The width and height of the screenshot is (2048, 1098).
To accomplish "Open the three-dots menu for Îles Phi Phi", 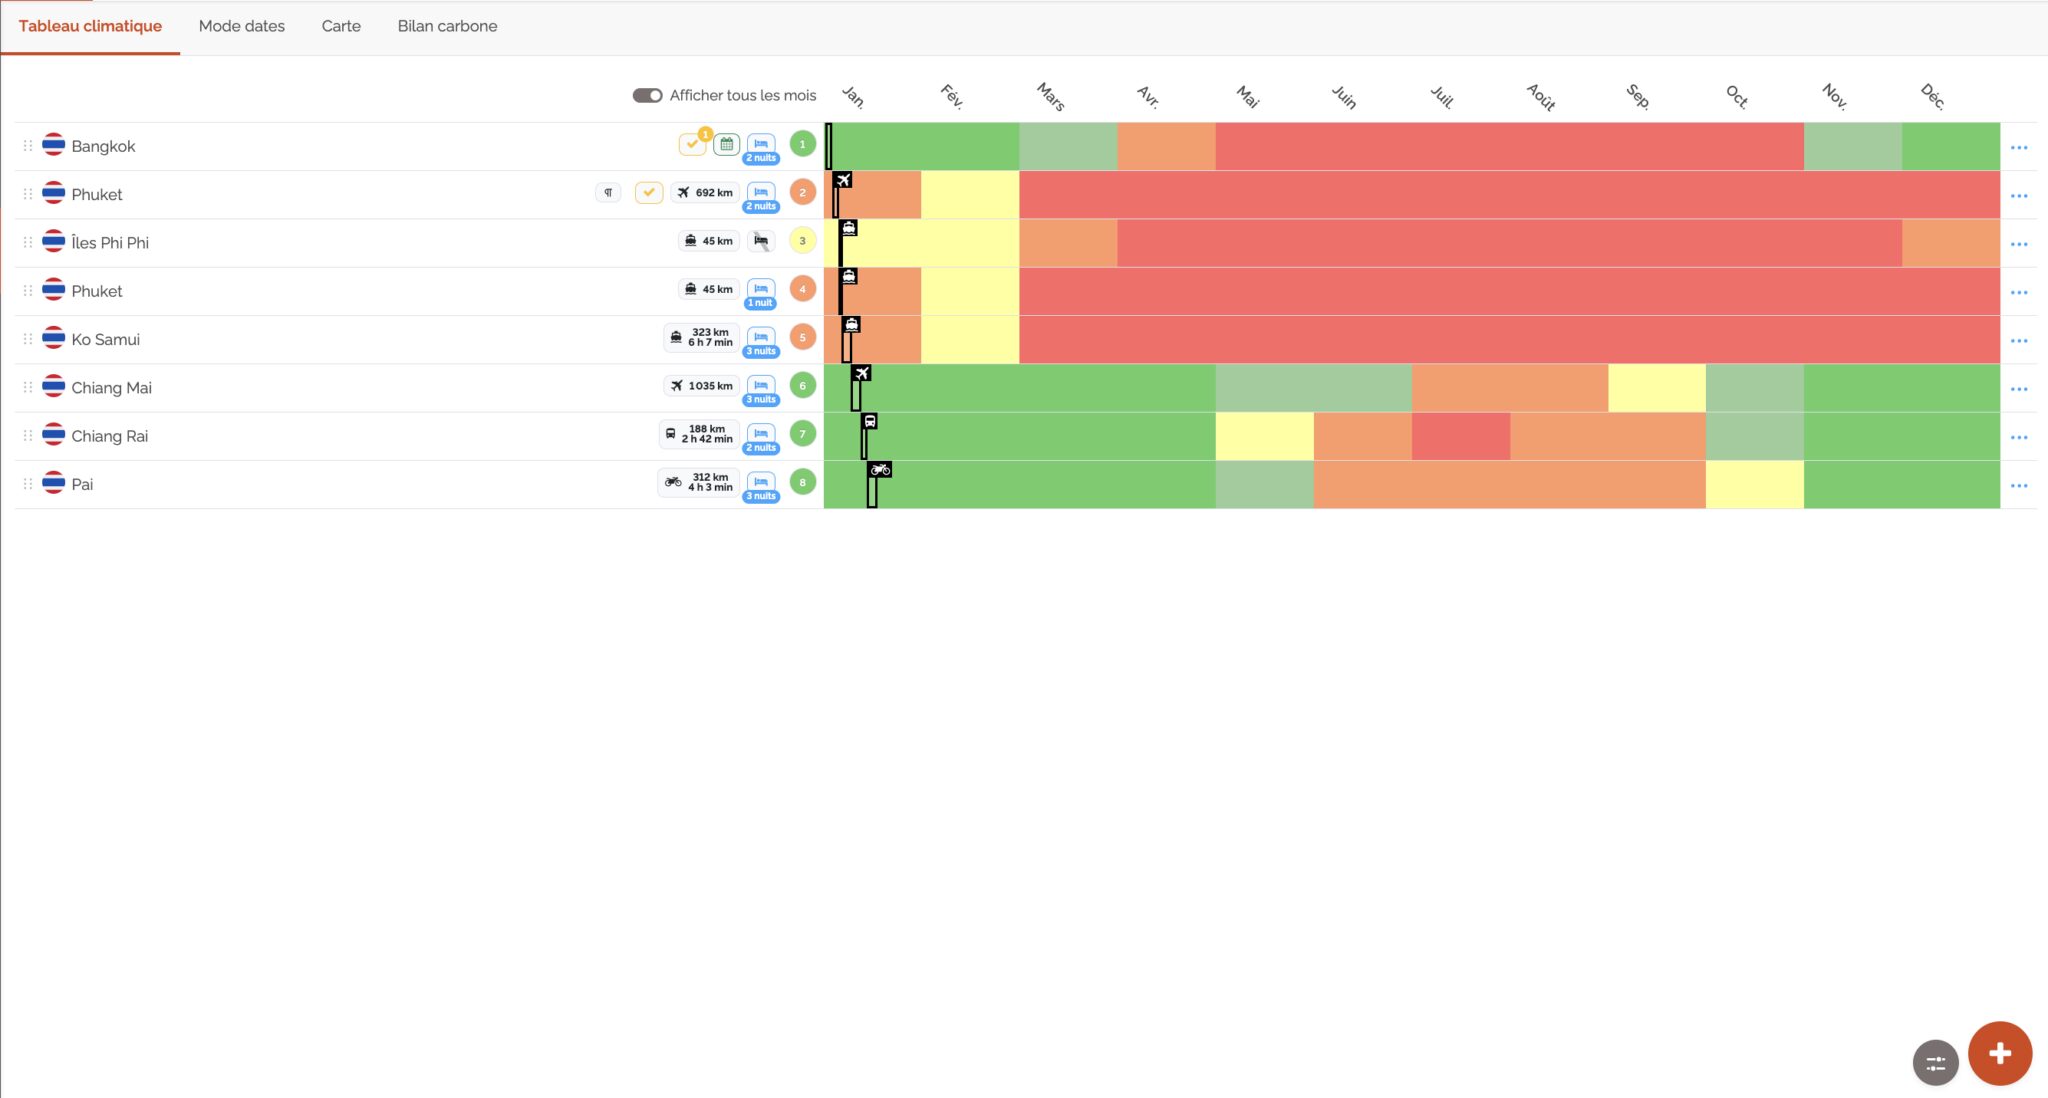I will [x=2019, y=244].
